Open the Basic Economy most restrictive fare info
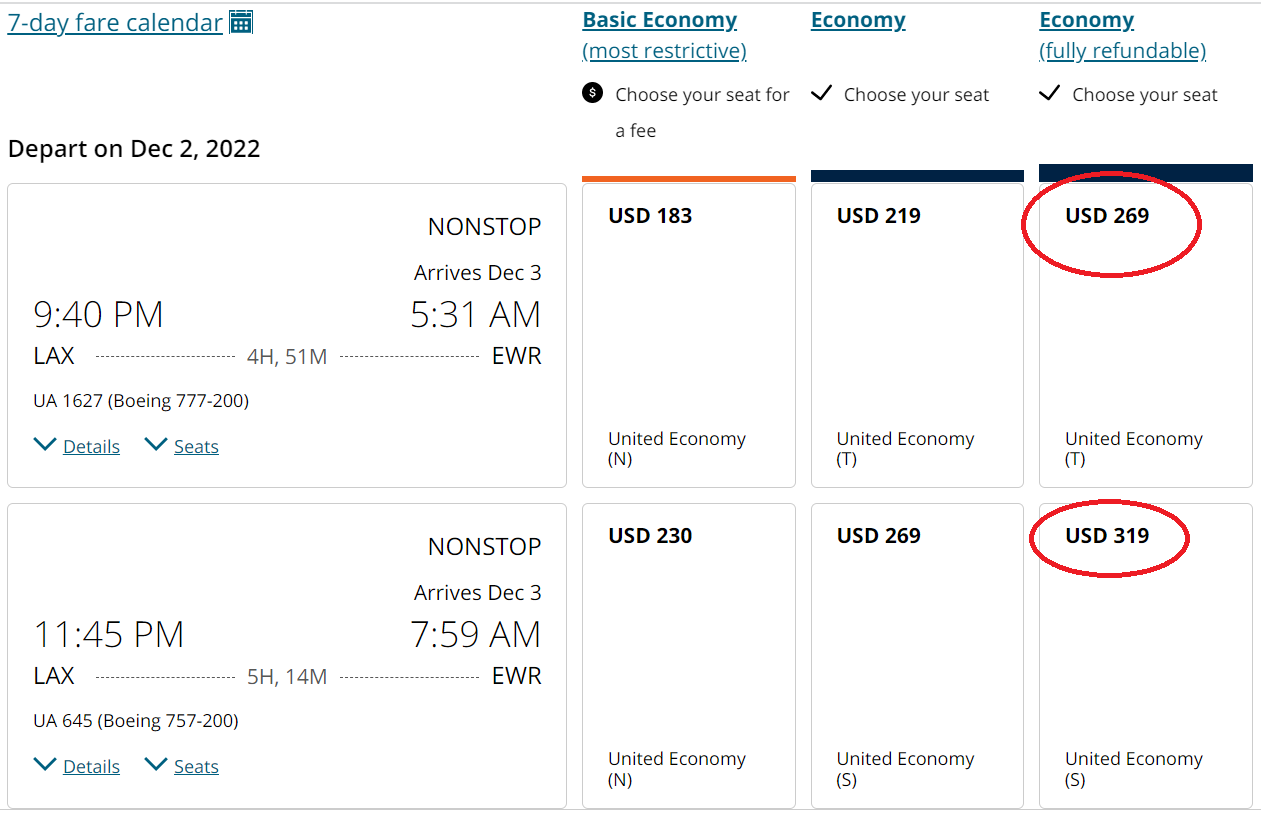This screenshot has height=817, width=1261. (x=663, y=50)
